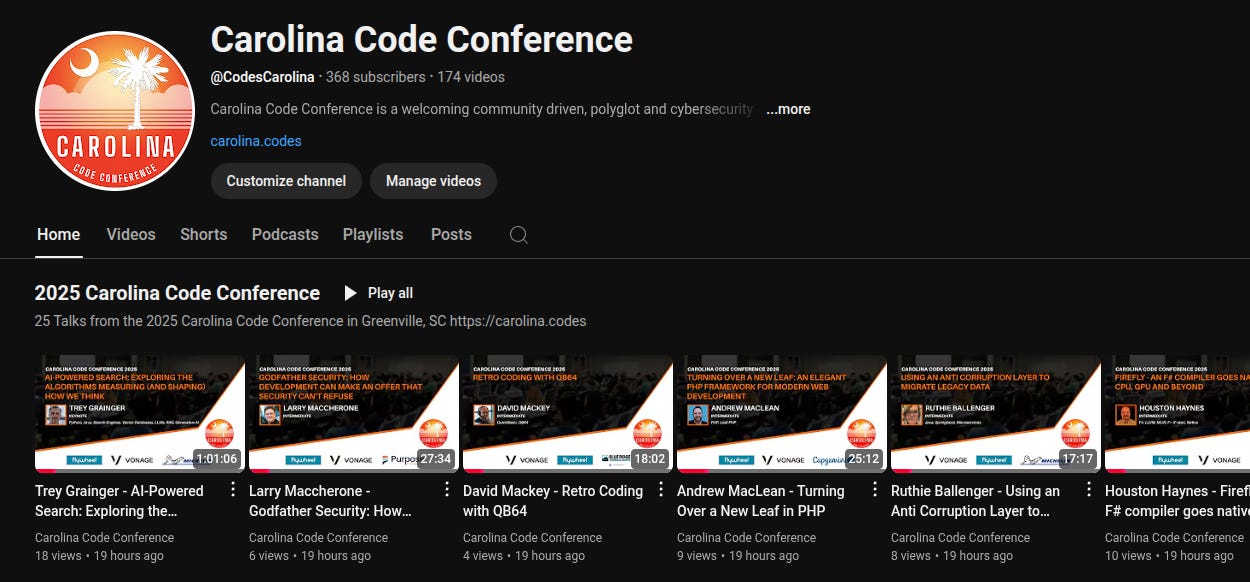This screenshot has width=1250, height=582.
Task: Click channel name under David Mackey video
Action: click(x=532, y=538)
